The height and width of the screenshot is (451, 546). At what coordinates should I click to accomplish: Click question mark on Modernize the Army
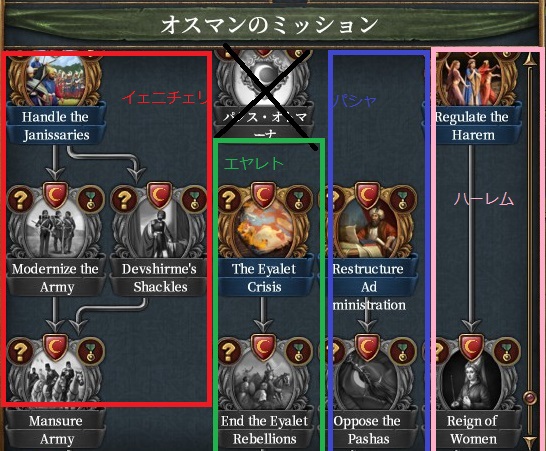point(20,199)
